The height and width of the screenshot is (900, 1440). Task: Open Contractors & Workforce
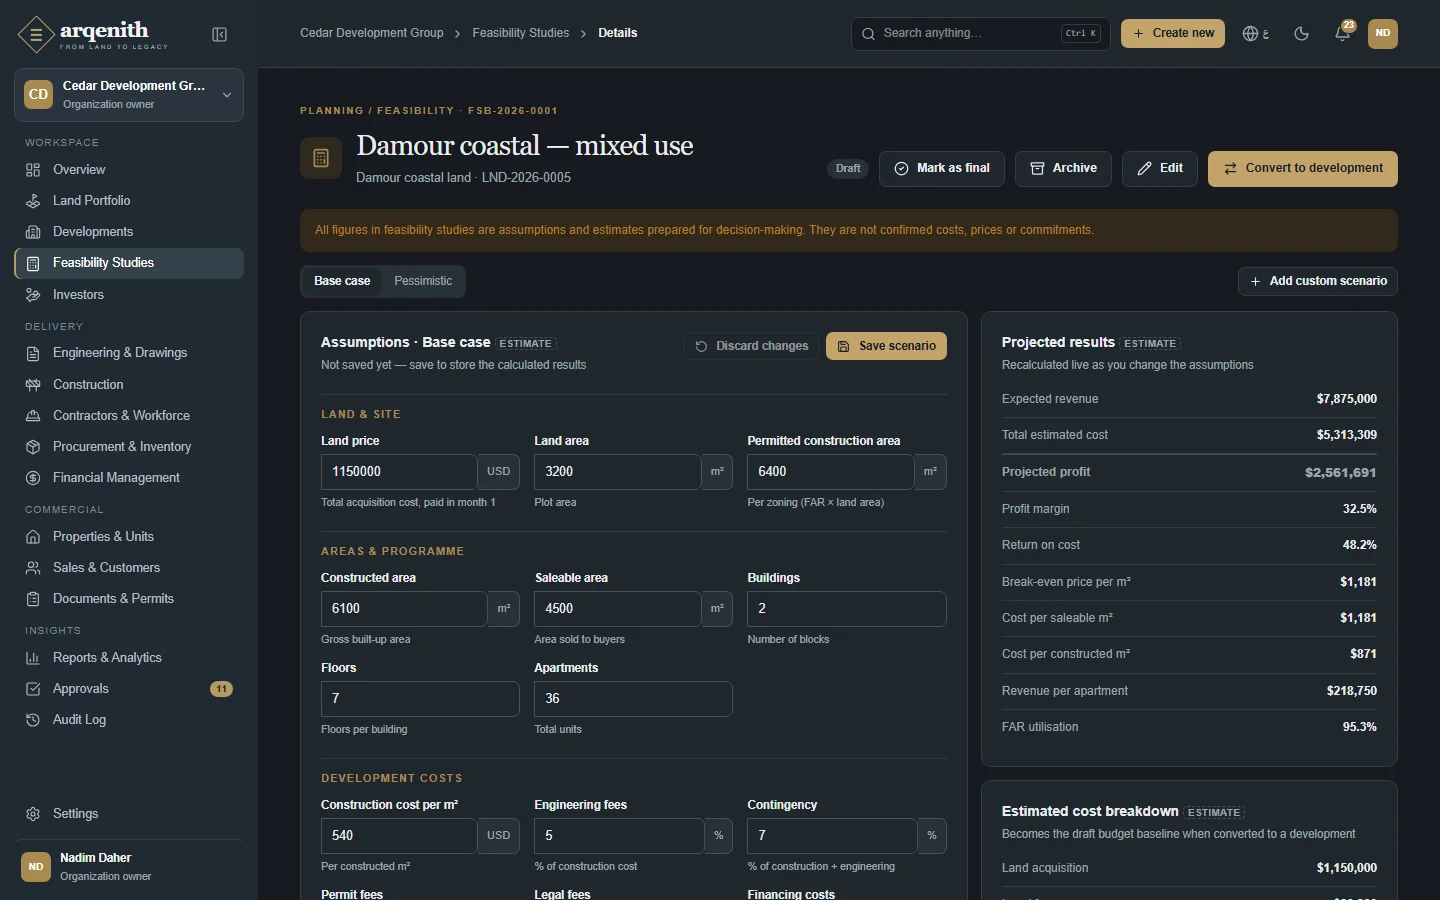(x=129, y=416)
